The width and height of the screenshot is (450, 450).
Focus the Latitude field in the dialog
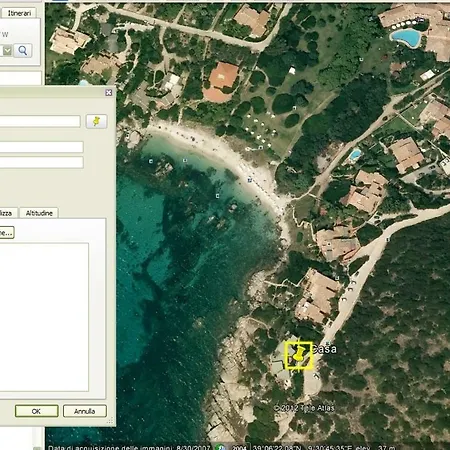[x=41, y=147]
